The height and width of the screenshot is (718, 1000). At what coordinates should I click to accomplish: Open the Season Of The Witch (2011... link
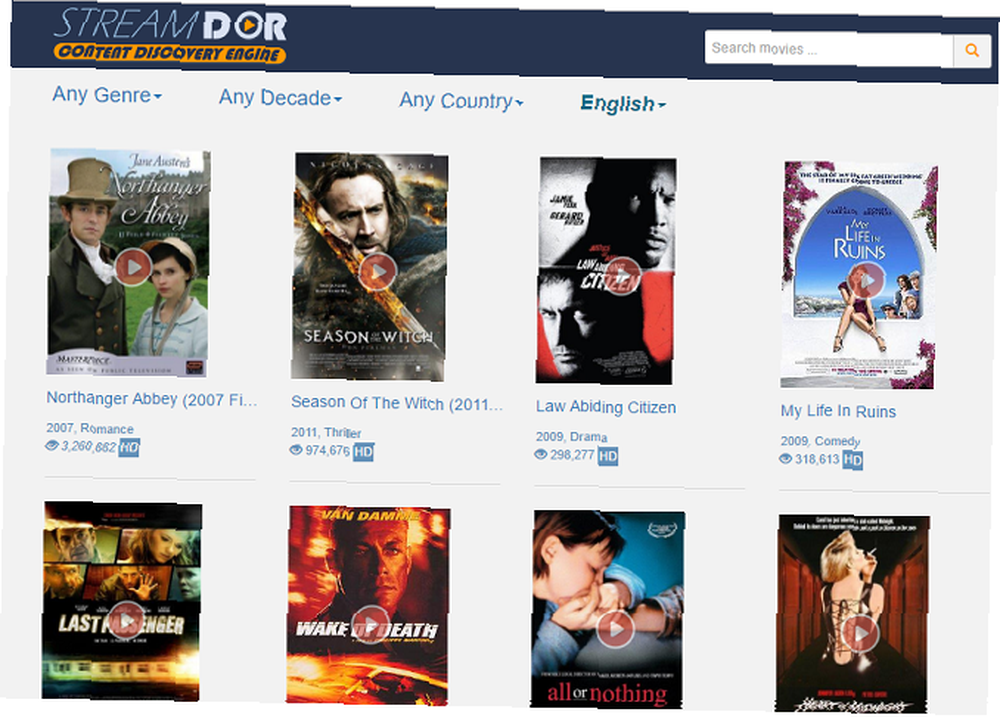pyautogui.click(x=397, y=404)
